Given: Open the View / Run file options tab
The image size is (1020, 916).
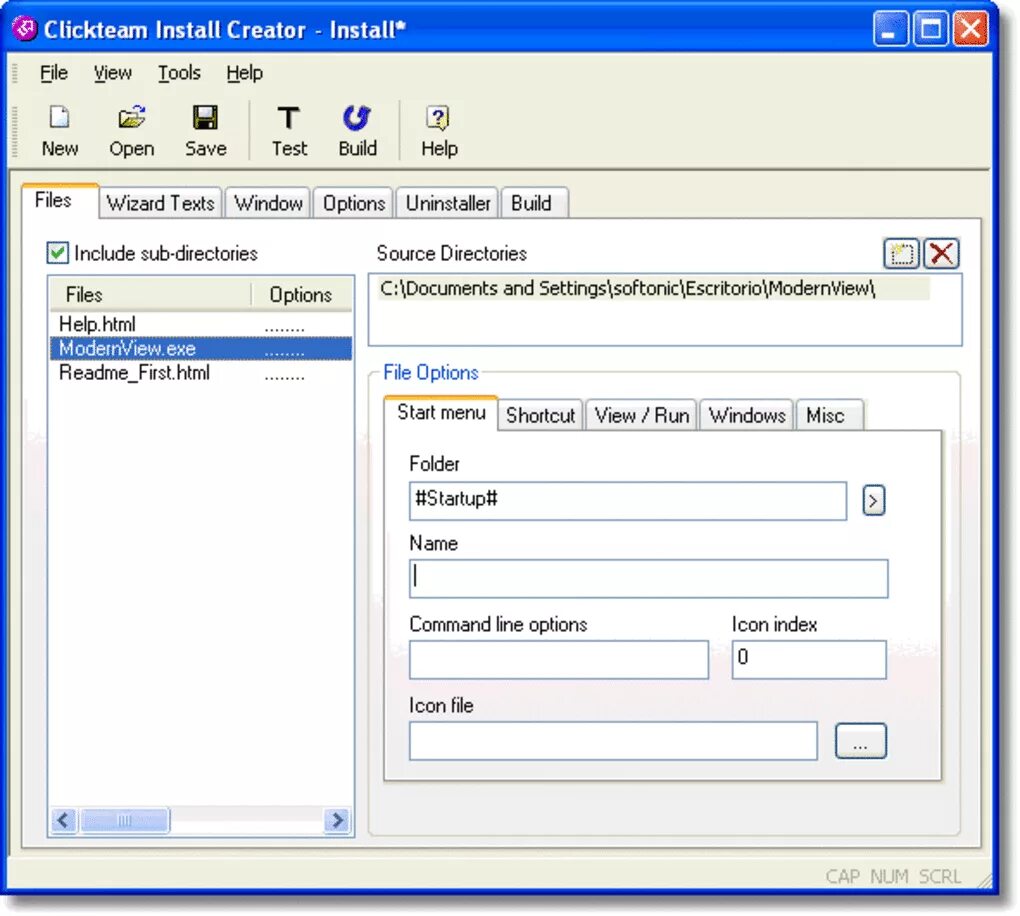Looking at the screenshot, I should click(x=642, y=415).
